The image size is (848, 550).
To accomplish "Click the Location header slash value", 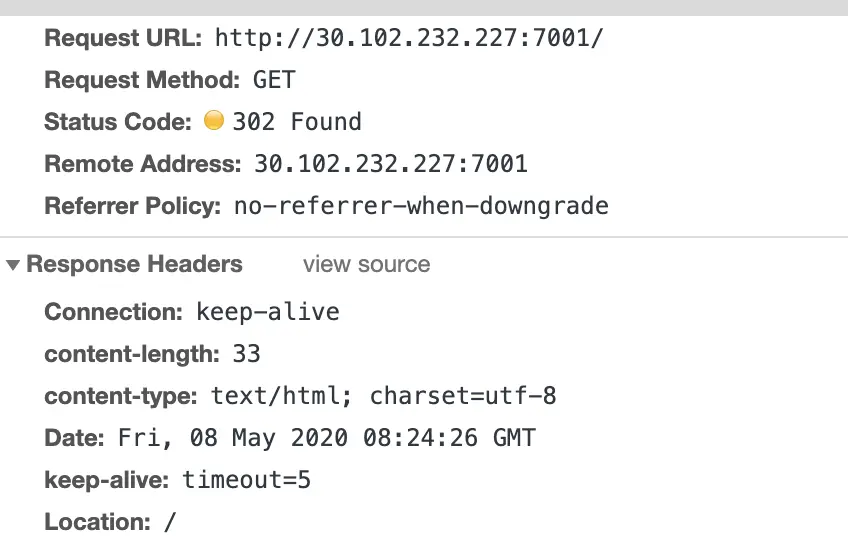I will (170, 522).
